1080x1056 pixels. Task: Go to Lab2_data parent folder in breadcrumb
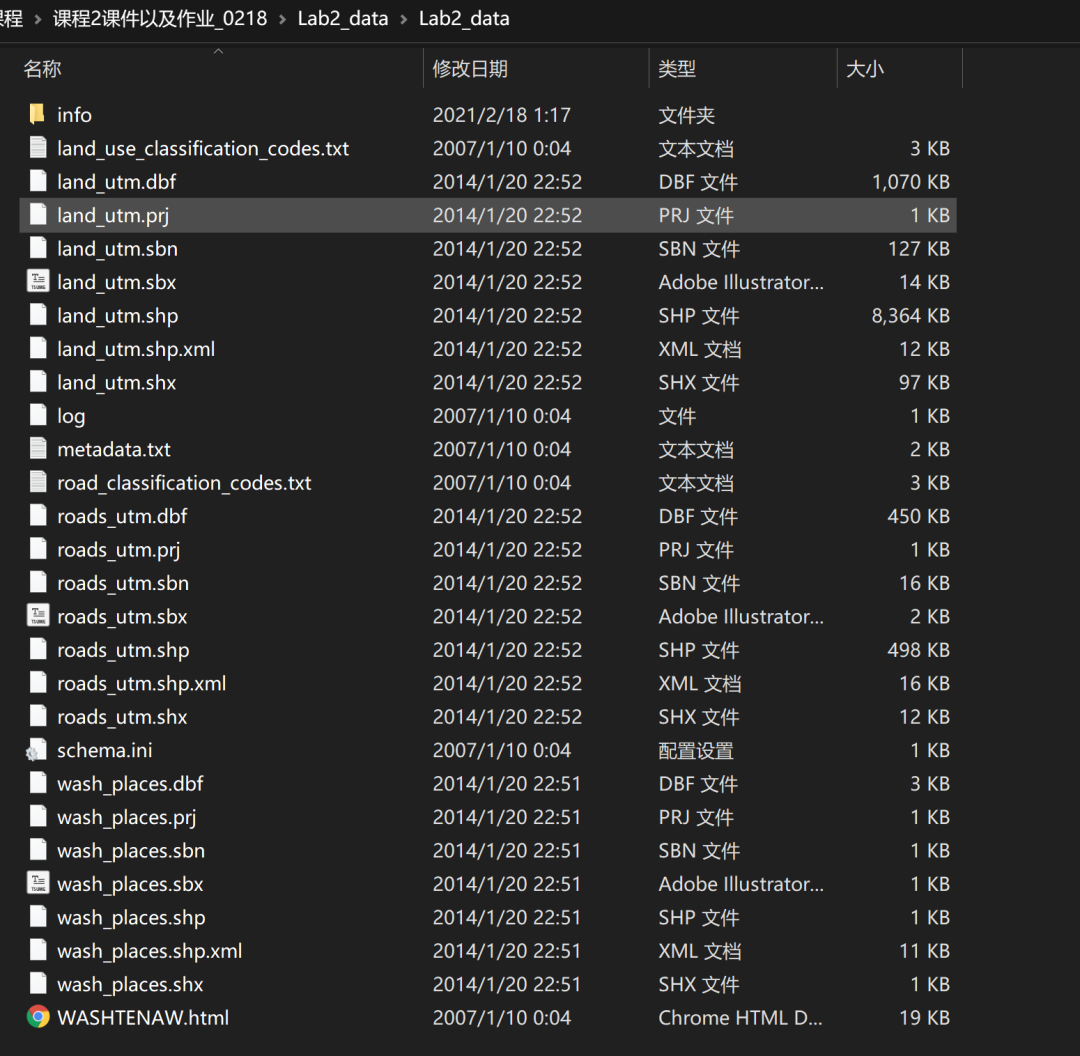click(342, 18)
